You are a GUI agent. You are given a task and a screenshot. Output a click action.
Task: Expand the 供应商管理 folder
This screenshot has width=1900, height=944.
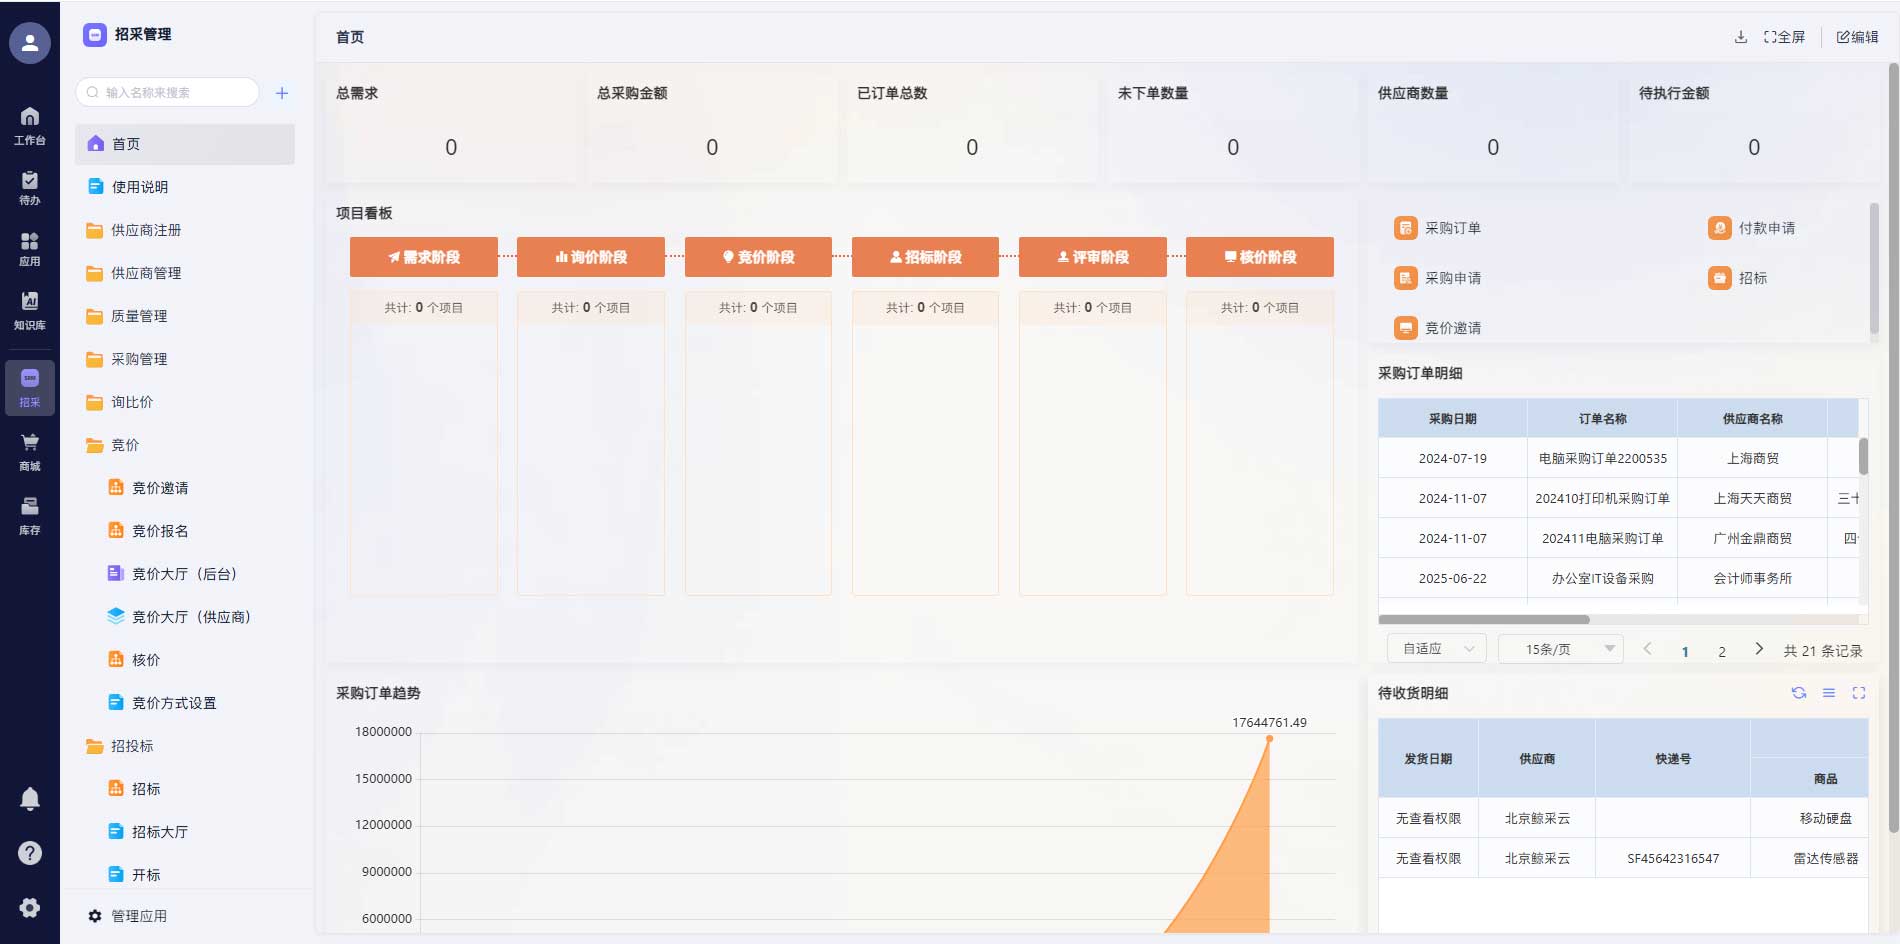pyautogui.click(x=146, y=273)
